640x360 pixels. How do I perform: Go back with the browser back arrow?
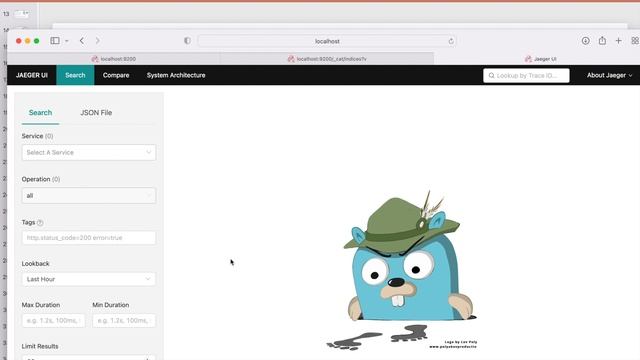tap(82, 41)
